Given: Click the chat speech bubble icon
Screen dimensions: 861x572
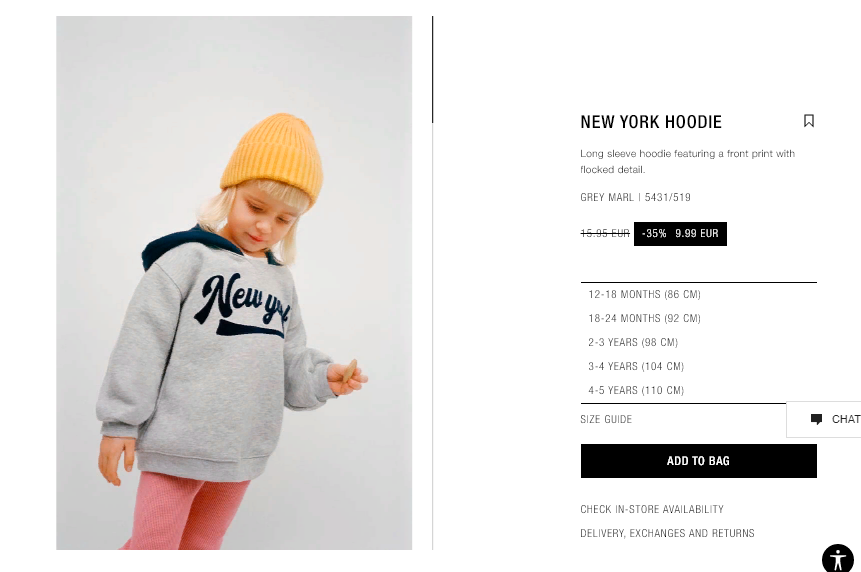Looking at the screenshot, I should 817,419.
